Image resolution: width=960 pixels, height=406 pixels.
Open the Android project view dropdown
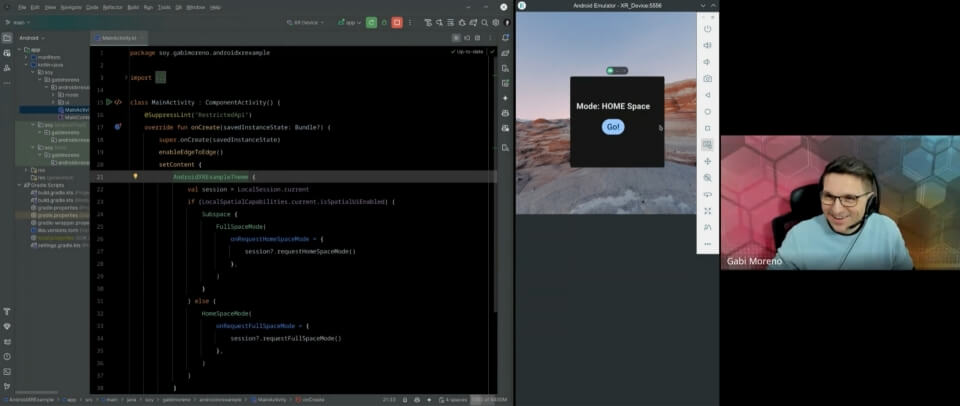pos(32,38)
